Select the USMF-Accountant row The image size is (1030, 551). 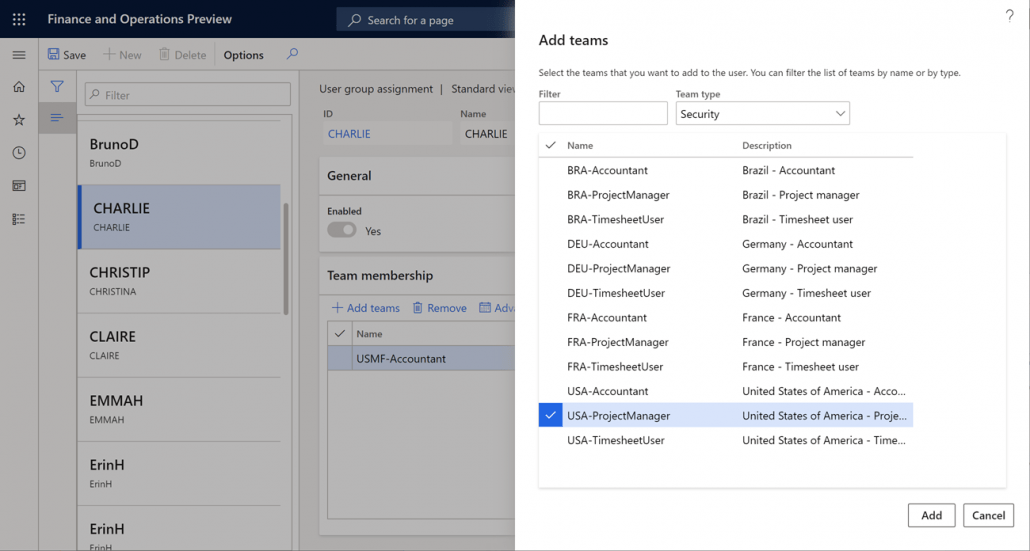[x=421, y=359]
